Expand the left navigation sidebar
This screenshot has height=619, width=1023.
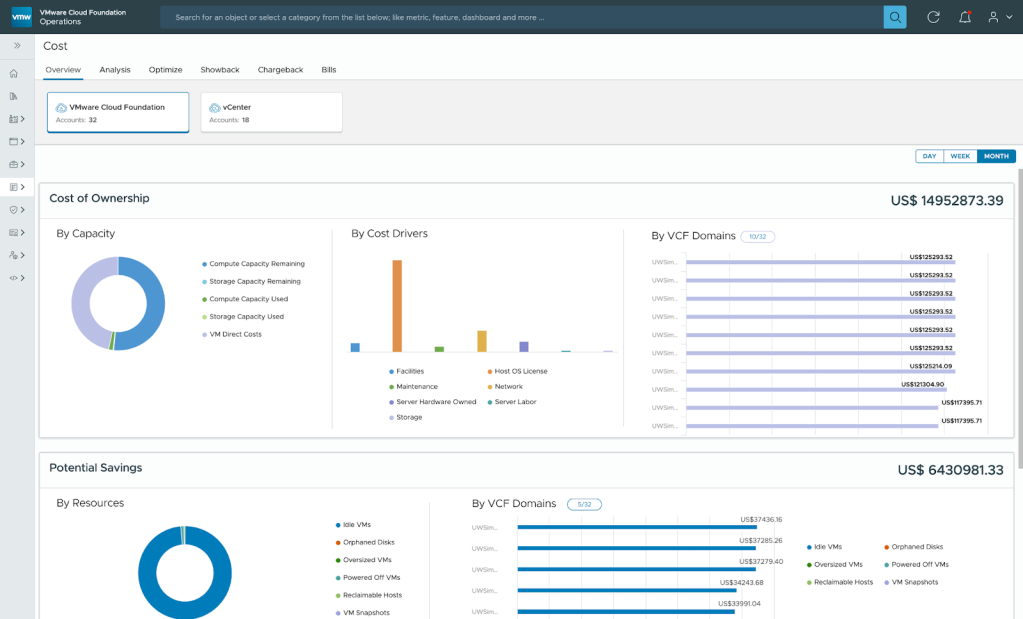[x=17, y=45]
